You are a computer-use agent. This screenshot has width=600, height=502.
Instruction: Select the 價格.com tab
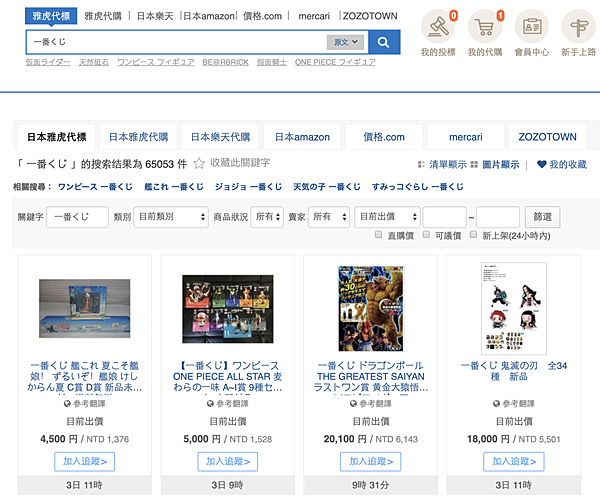[384, 137]
